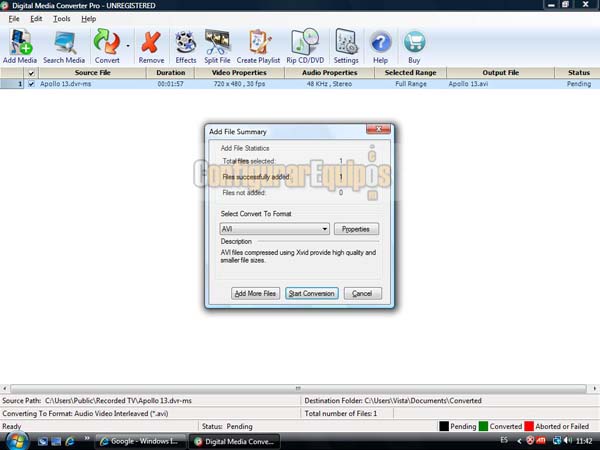Sort by Duration column header
The image size is (600, 450).
[170, 72]
